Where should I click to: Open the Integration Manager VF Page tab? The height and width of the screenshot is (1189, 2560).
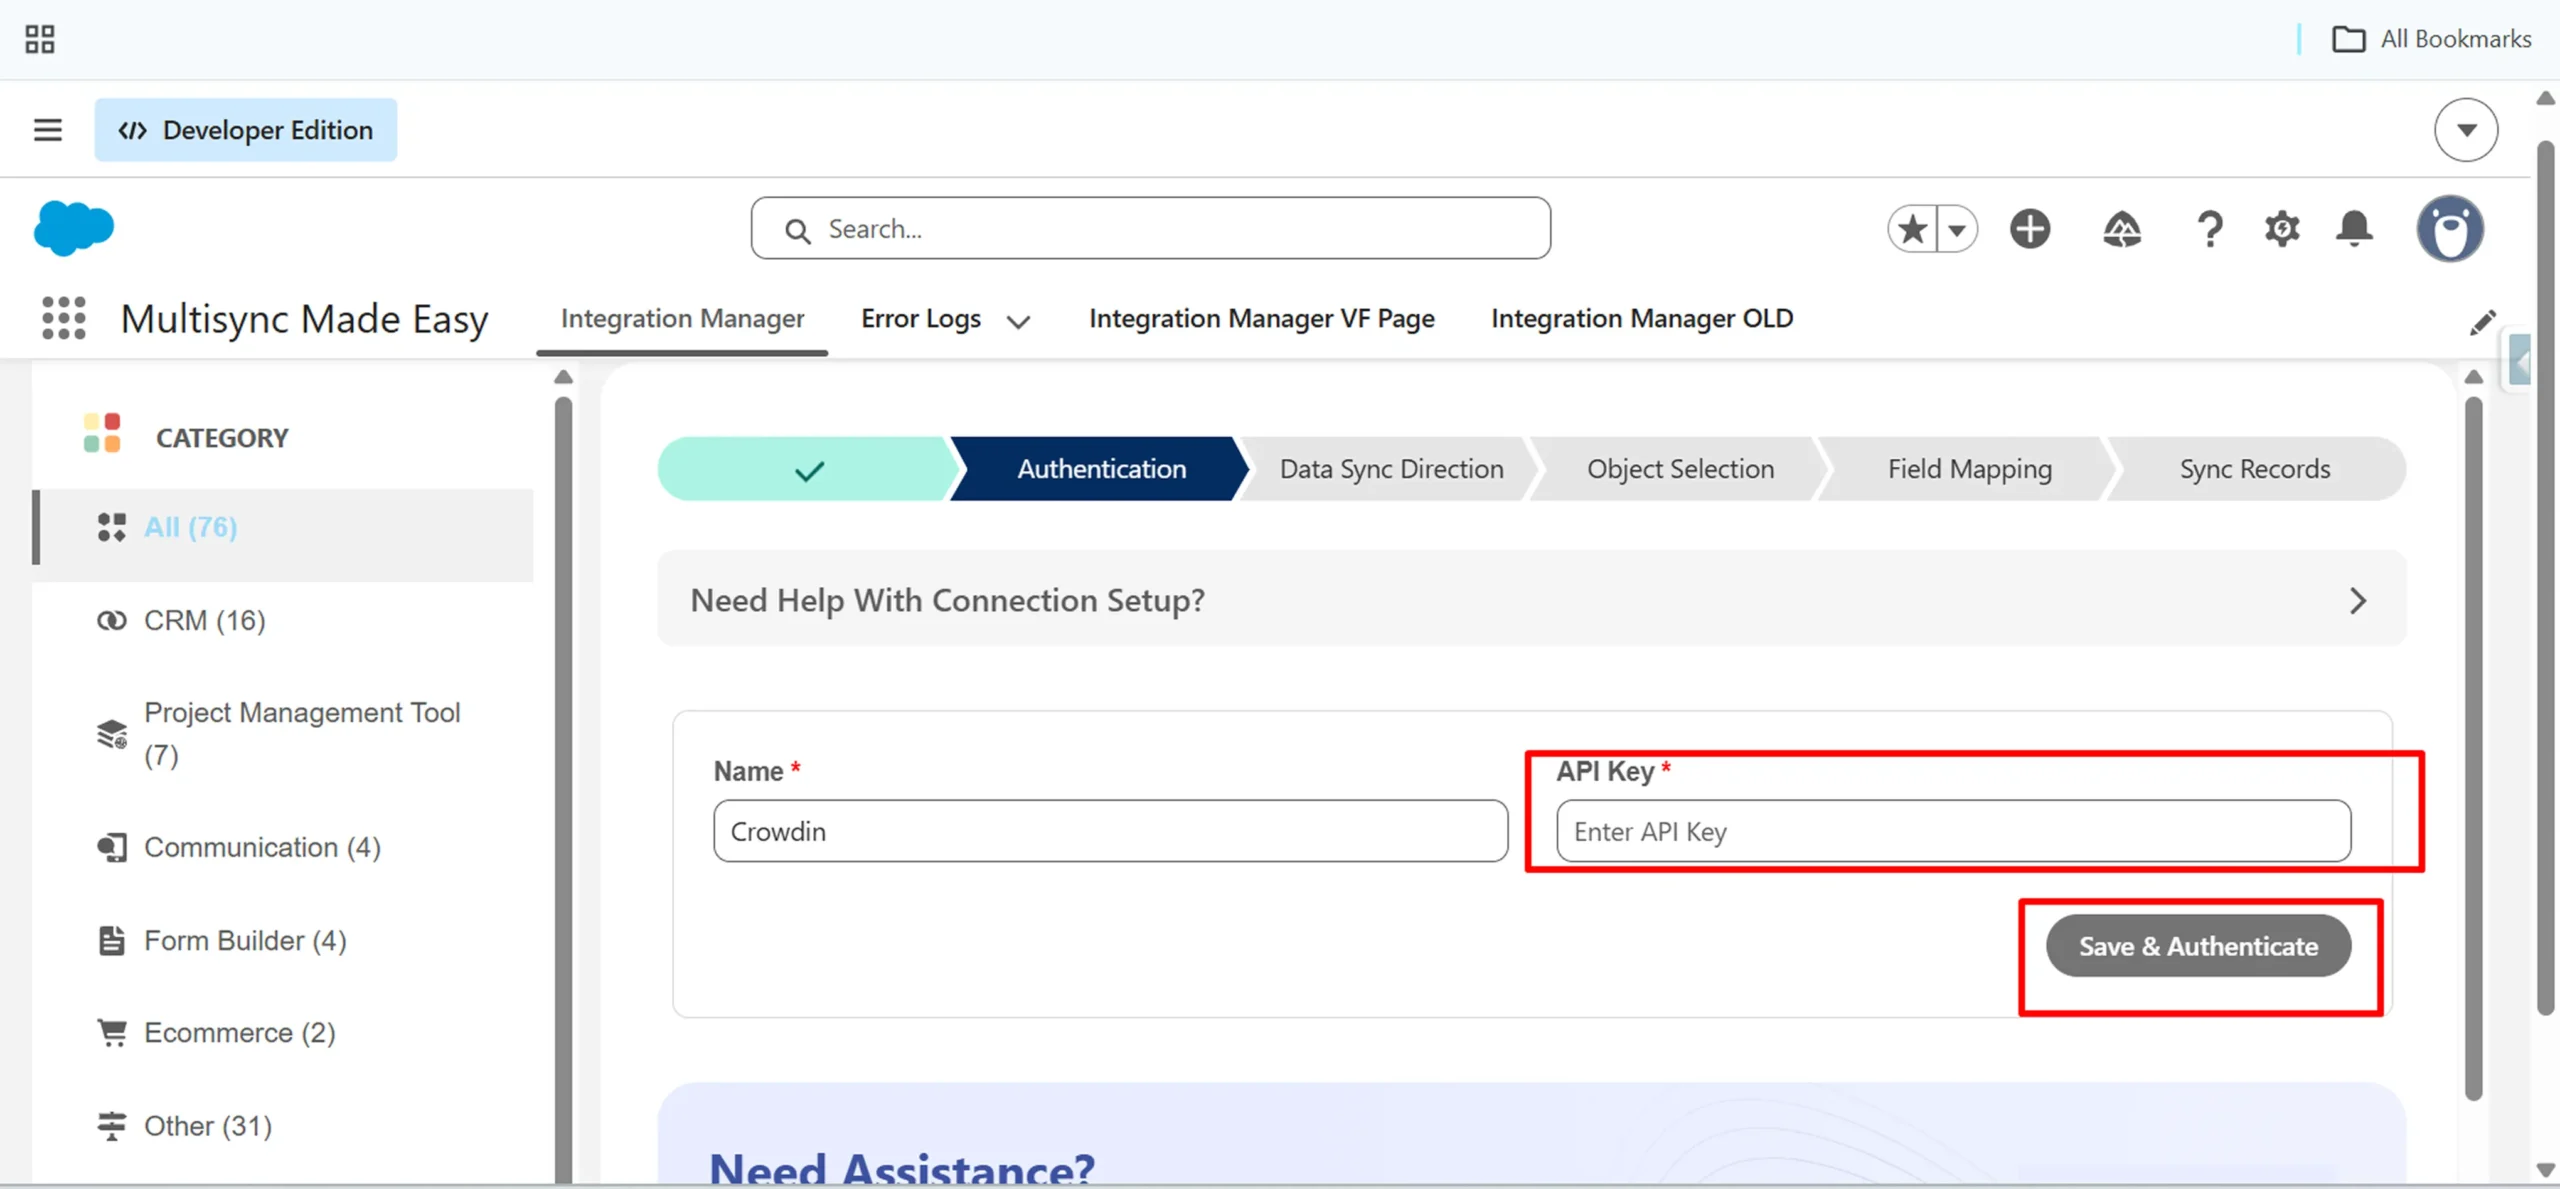1262,319
